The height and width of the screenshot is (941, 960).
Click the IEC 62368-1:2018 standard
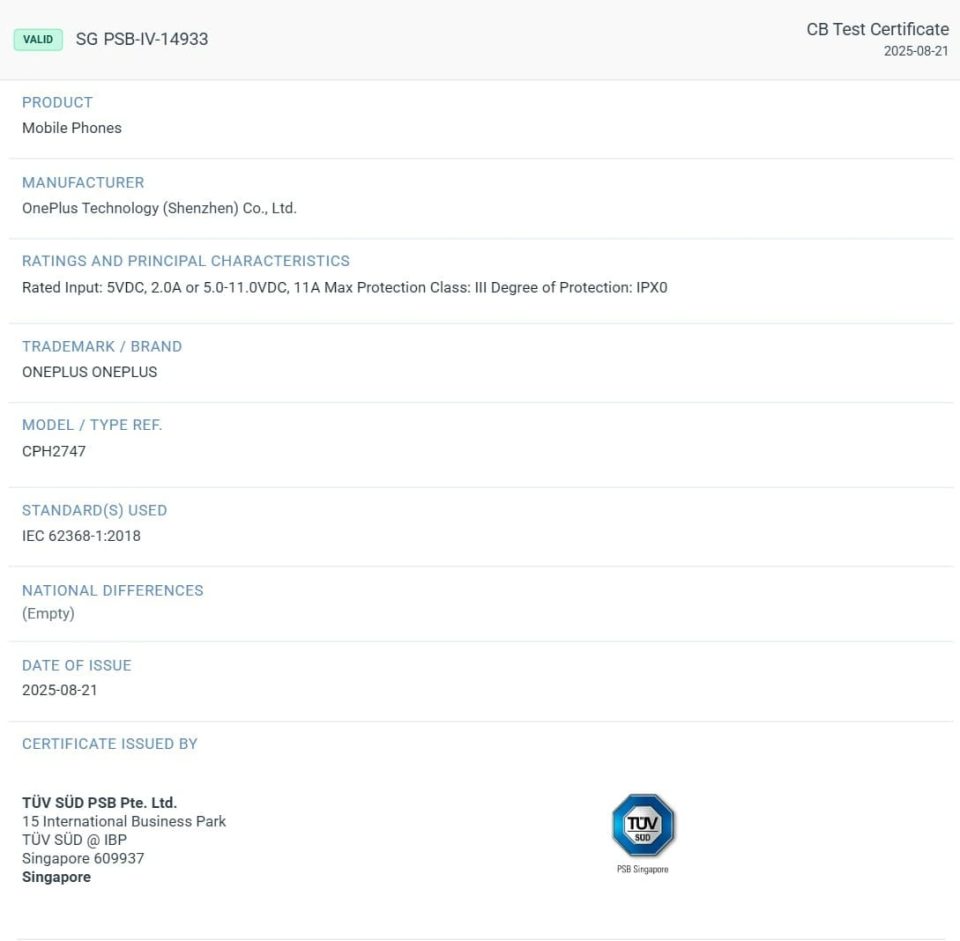coord(81,536)
